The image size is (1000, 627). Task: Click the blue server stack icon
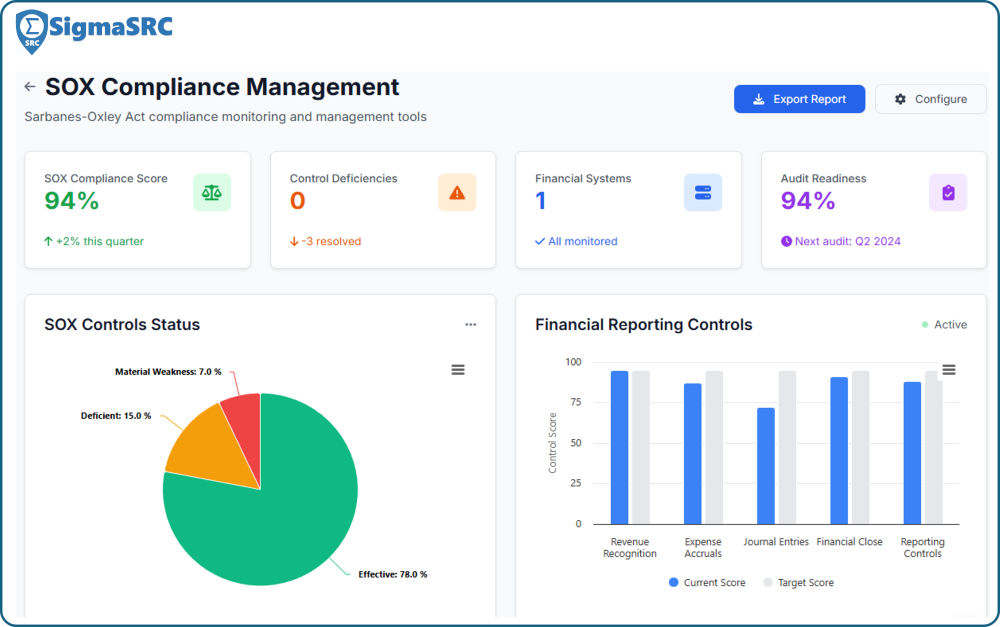(x=703, y=193)
